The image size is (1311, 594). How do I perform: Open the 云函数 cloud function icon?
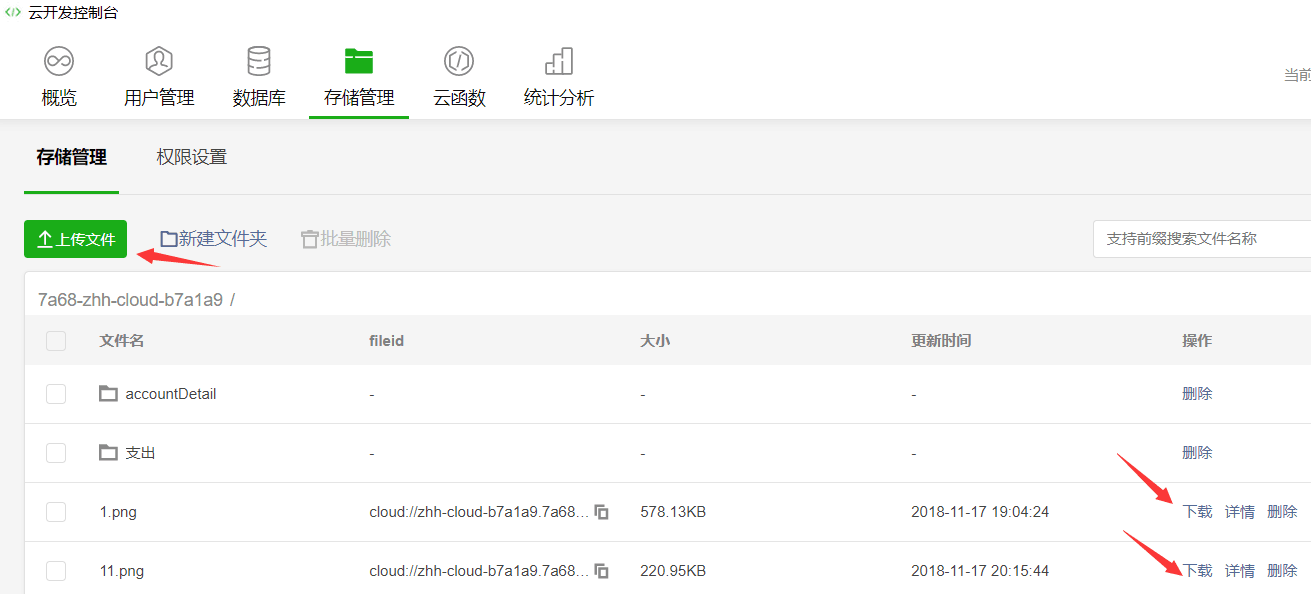coord(459,61)
